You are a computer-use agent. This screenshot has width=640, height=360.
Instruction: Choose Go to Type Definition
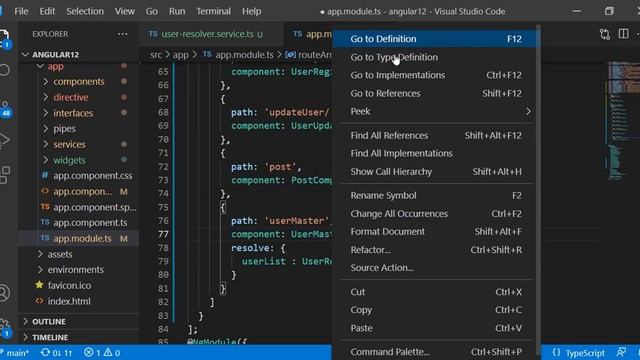tap(436, 57)
